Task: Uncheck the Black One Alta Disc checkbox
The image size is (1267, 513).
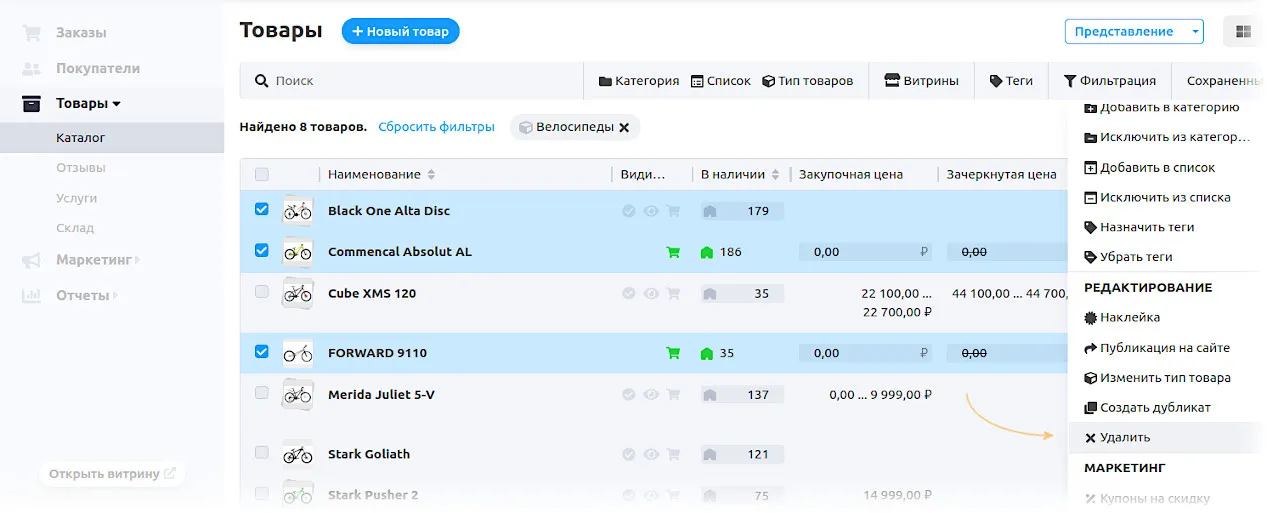Action: 262,210
